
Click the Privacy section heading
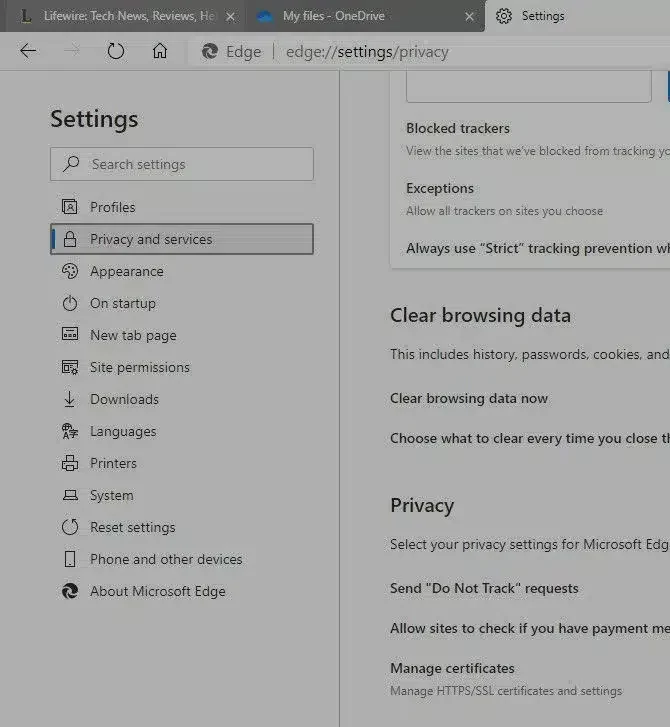click(x=422, y=505)
